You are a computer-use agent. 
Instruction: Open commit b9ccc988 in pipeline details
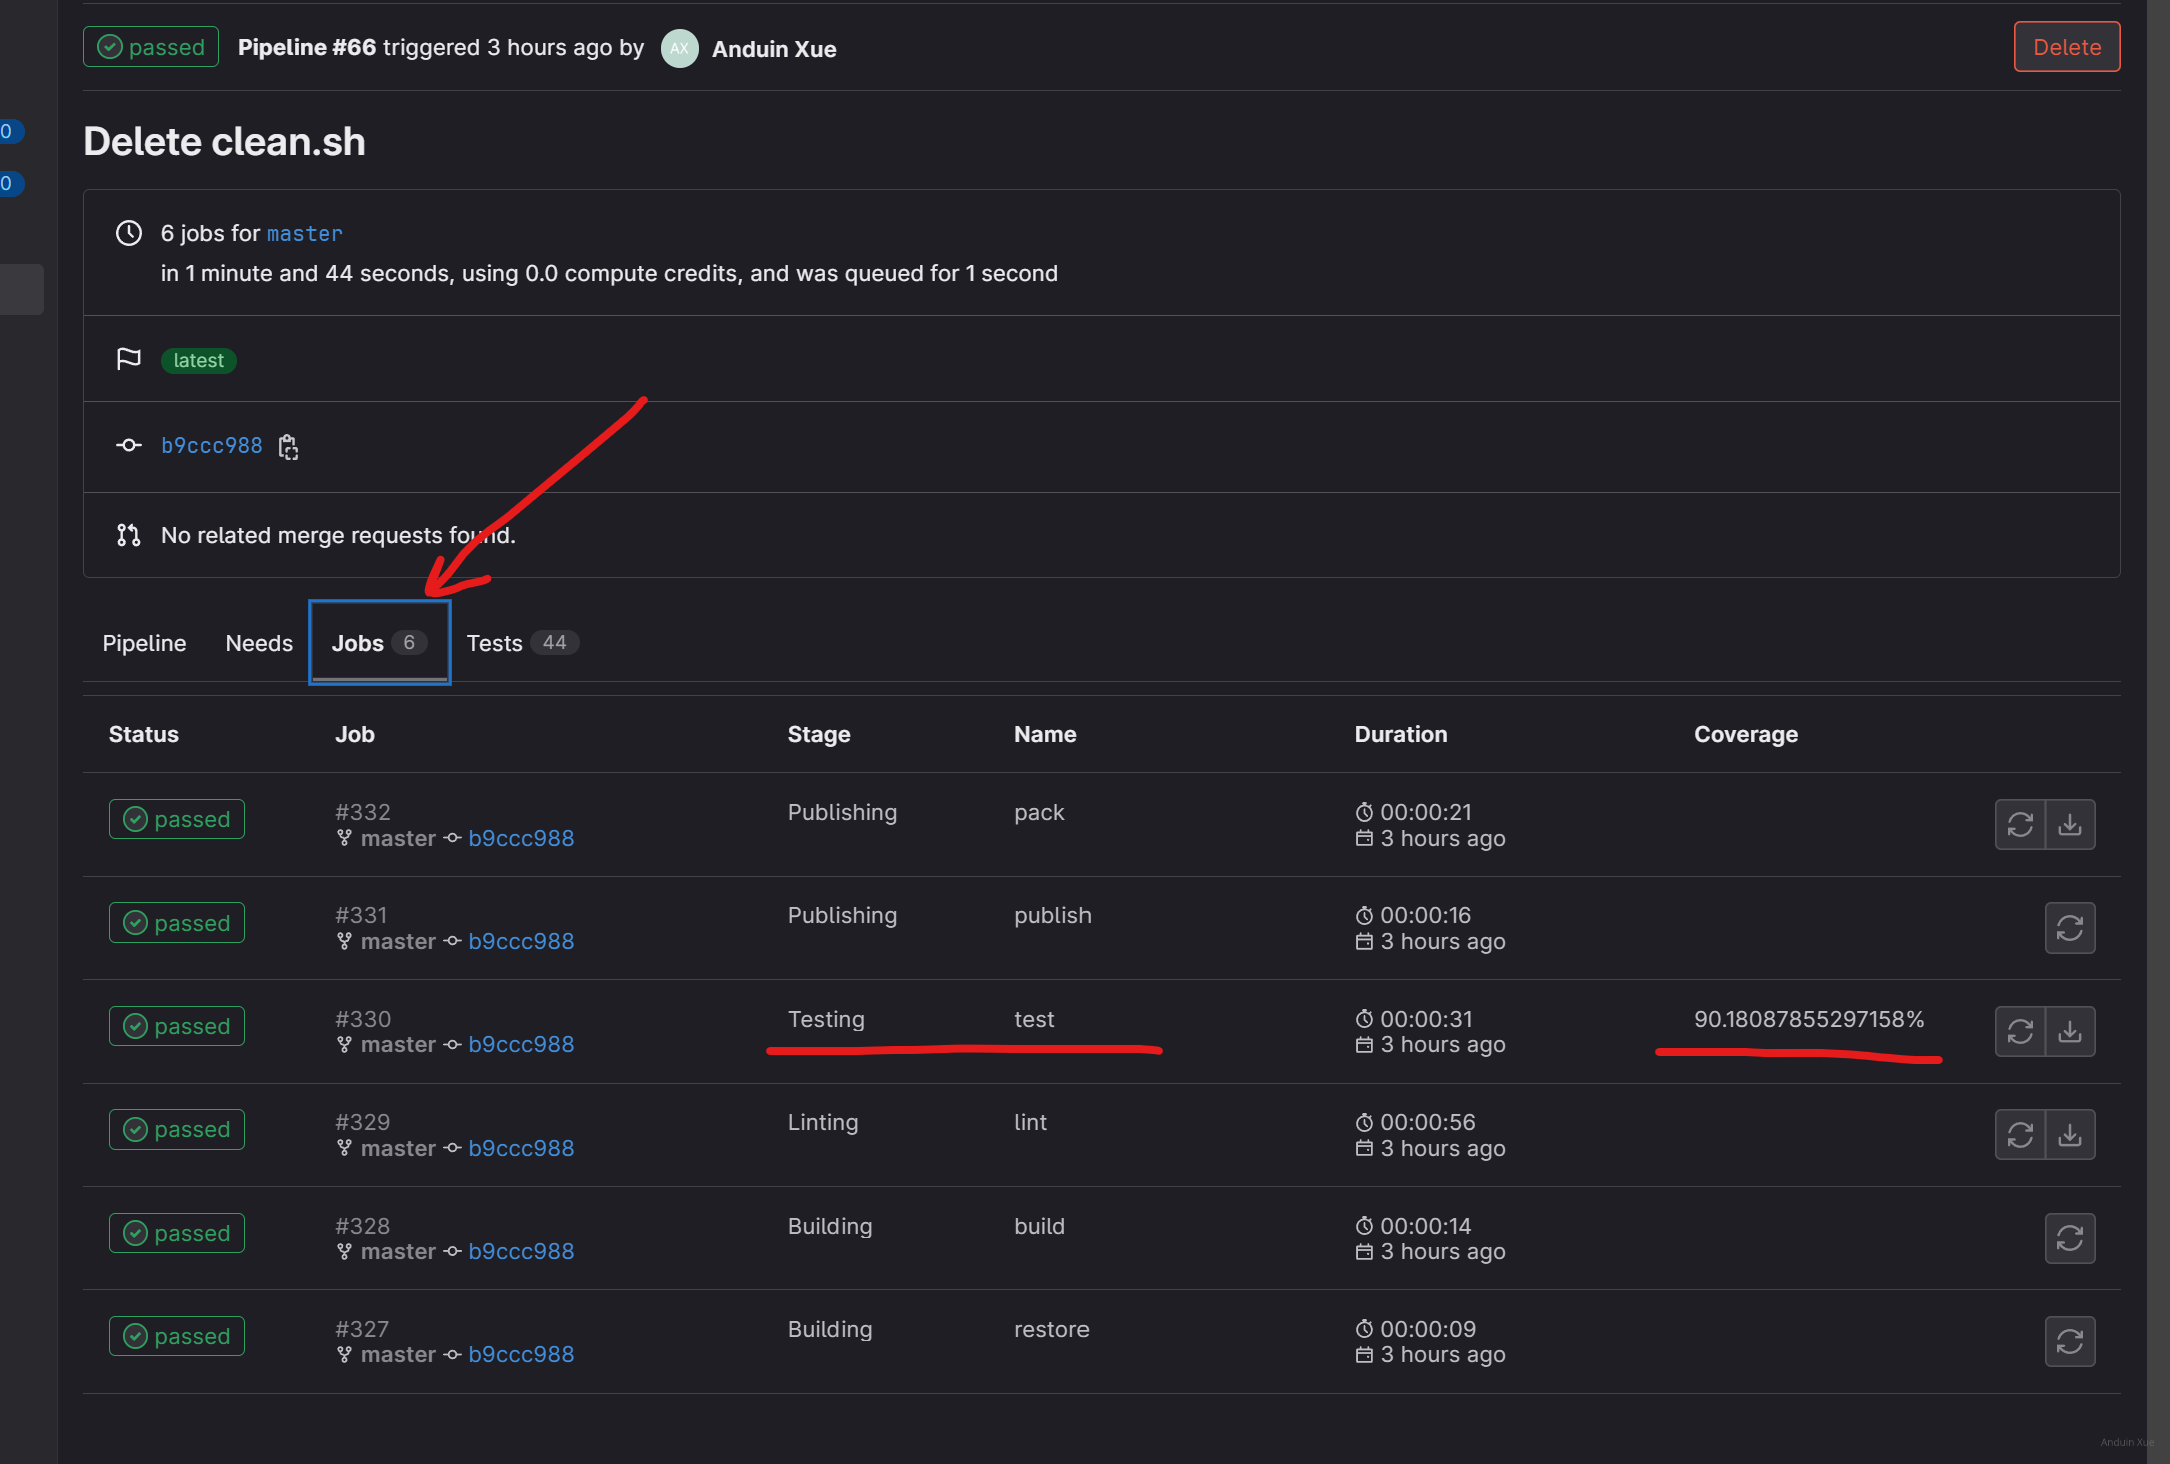(212, 446)
